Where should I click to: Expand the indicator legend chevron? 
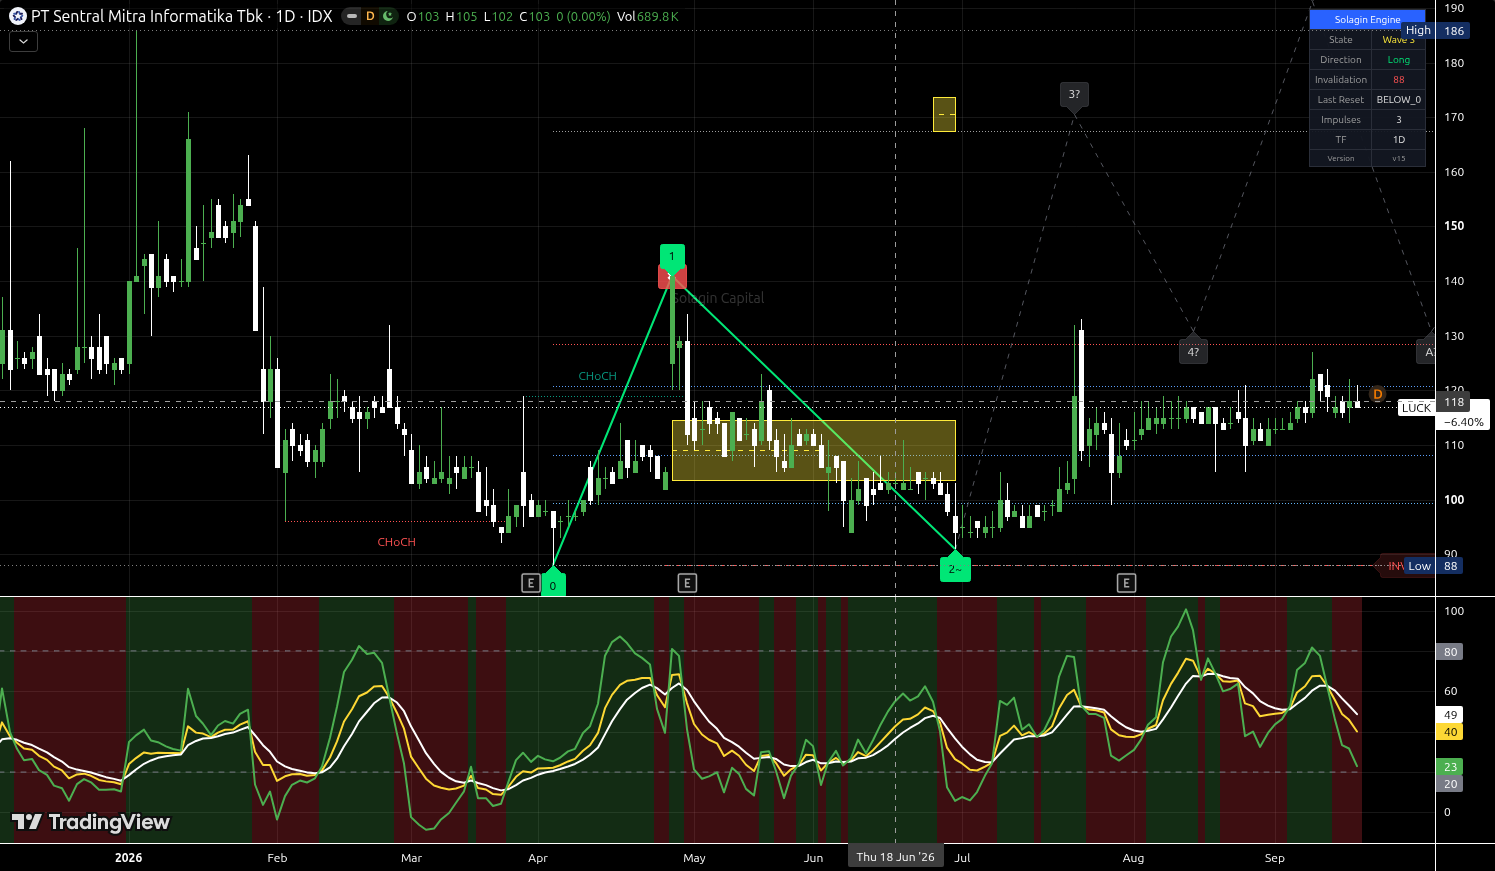pyautogui.click(x=23, y=41)
